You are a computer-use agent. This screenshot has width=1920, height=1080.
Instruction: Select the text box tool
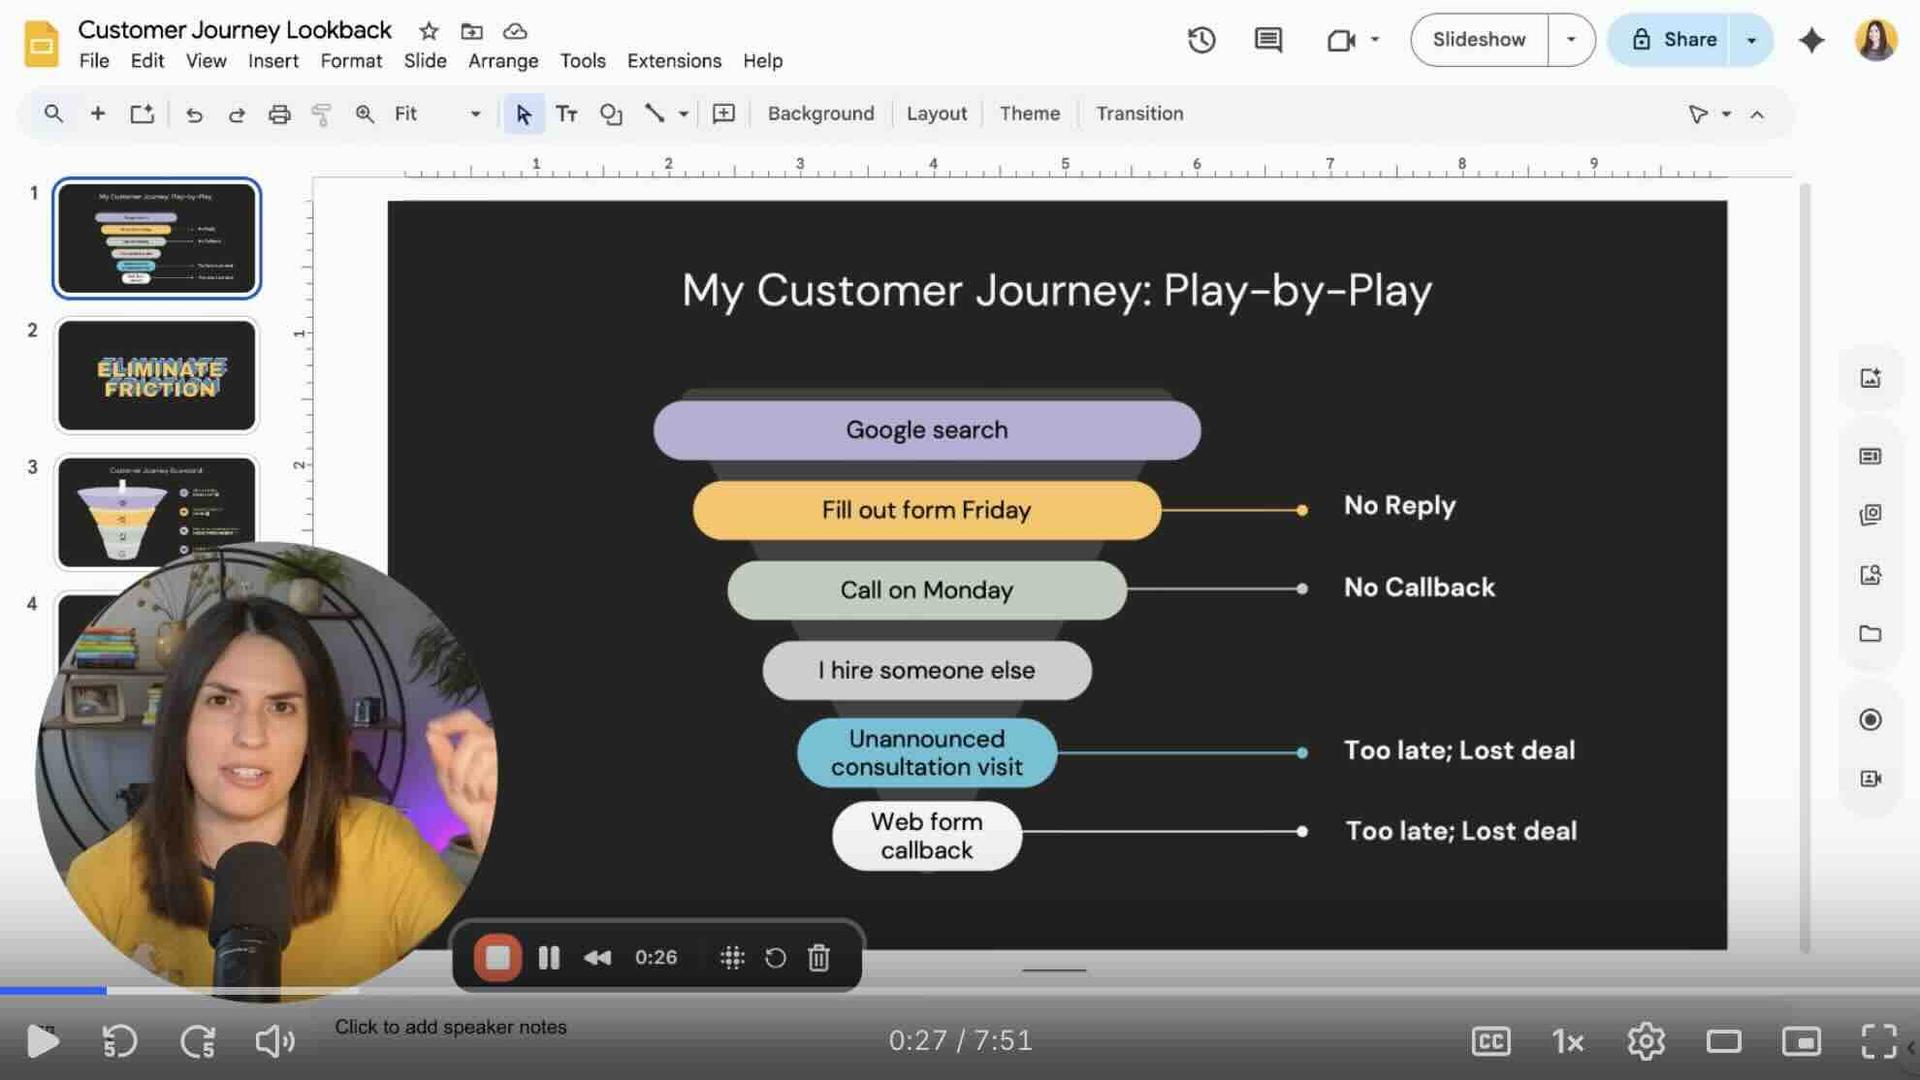click(x=566, y=114)
